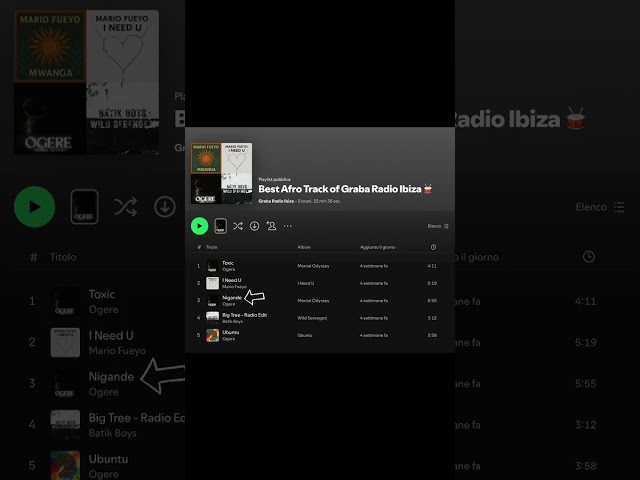Click the 3:58 duration in center Ubuntu row

(x=432, y=335)
